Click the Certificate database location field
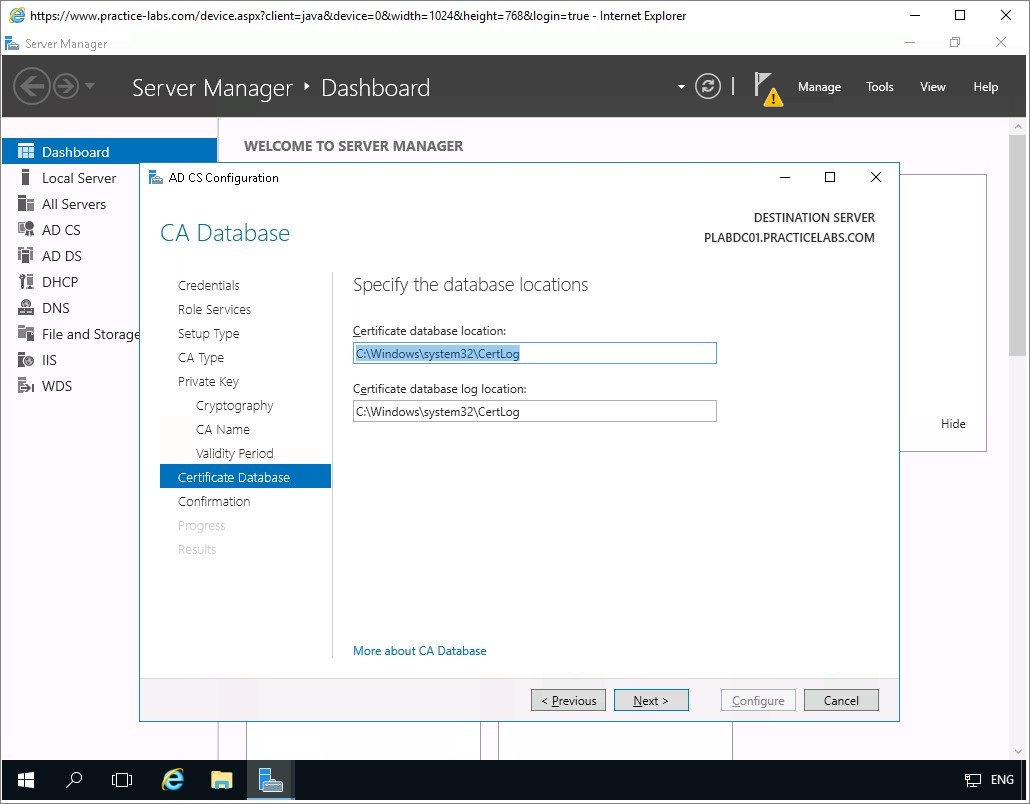 pyautogui.click(x=535, y=353)
